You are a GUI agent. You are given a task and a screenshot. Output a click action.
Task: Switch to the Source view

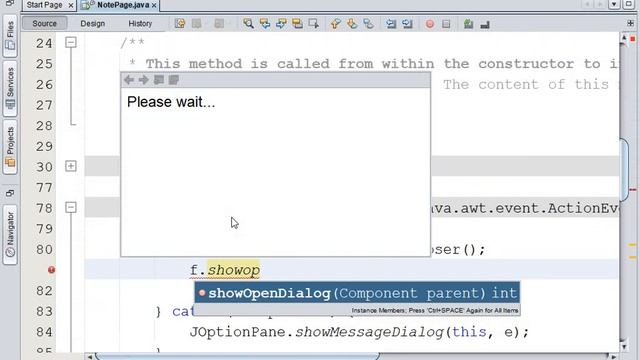[x=44, y=23]
